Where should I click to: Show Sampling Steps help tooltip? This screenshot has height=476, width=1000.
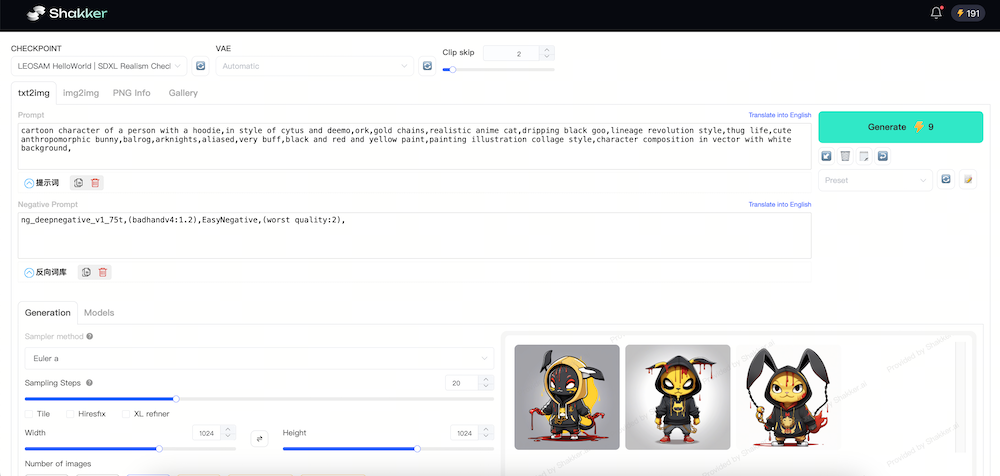pos(89,383)
